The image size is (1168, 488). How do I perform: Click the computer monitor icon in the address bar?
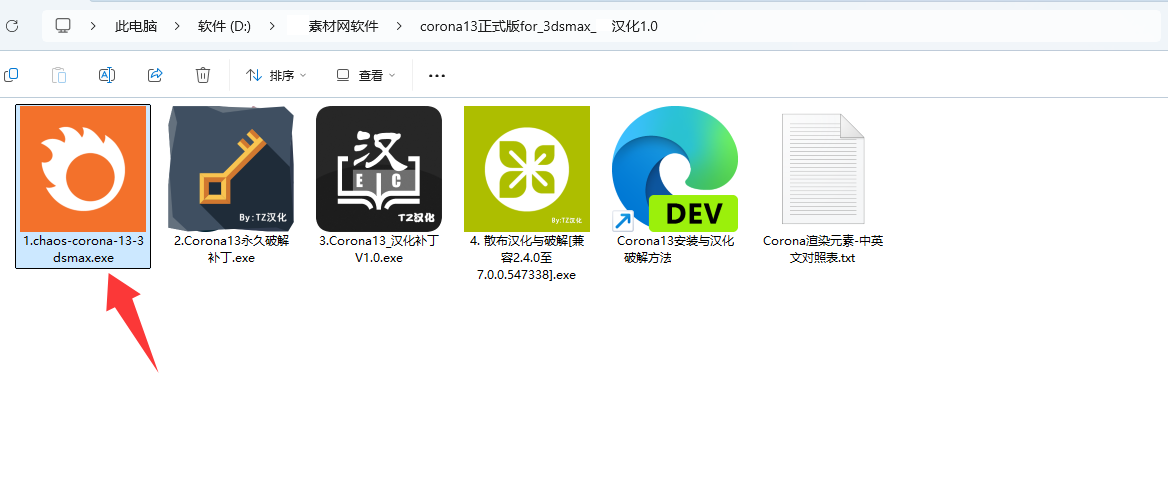click(x=63, y=26)
